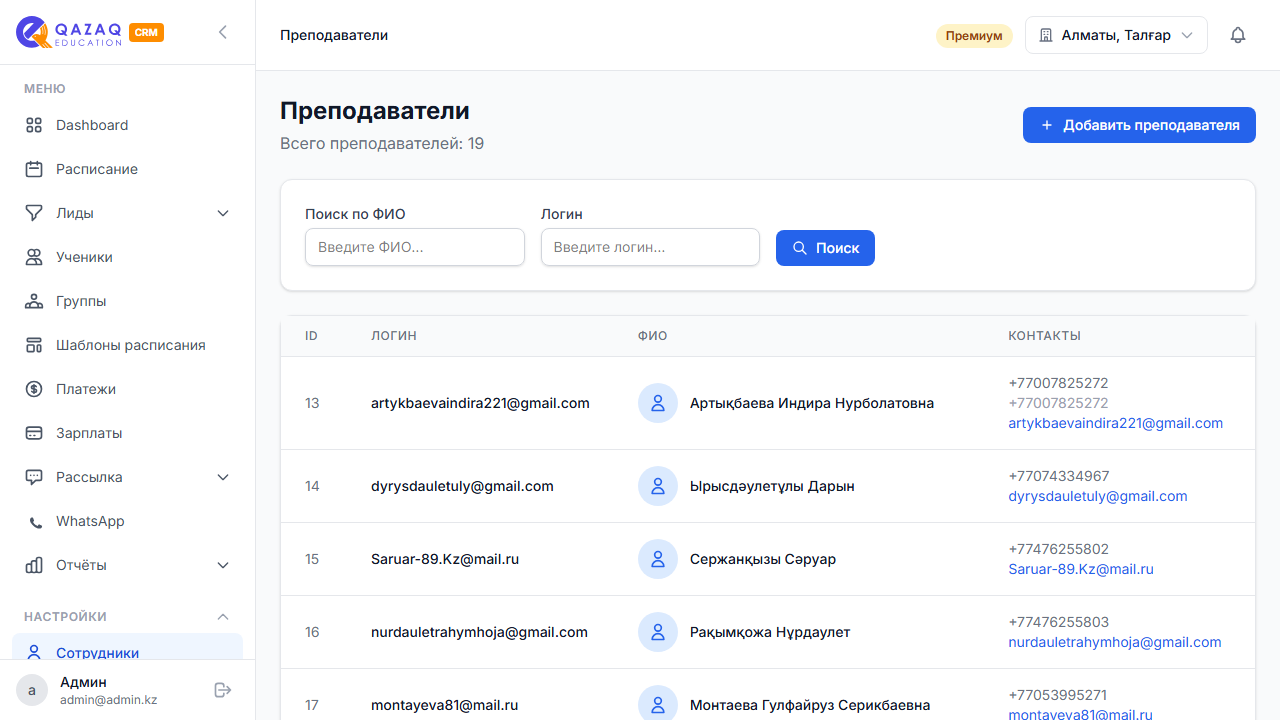Click the Отчёты bar chart icon
The image size is (1280, 720).
tap(34, 565)
